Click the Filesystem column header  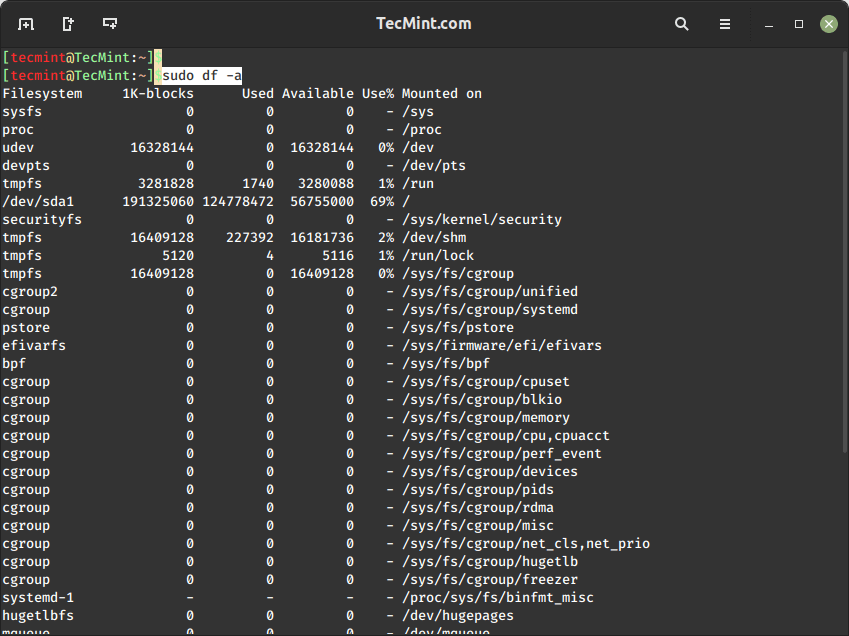pos(42,93)
